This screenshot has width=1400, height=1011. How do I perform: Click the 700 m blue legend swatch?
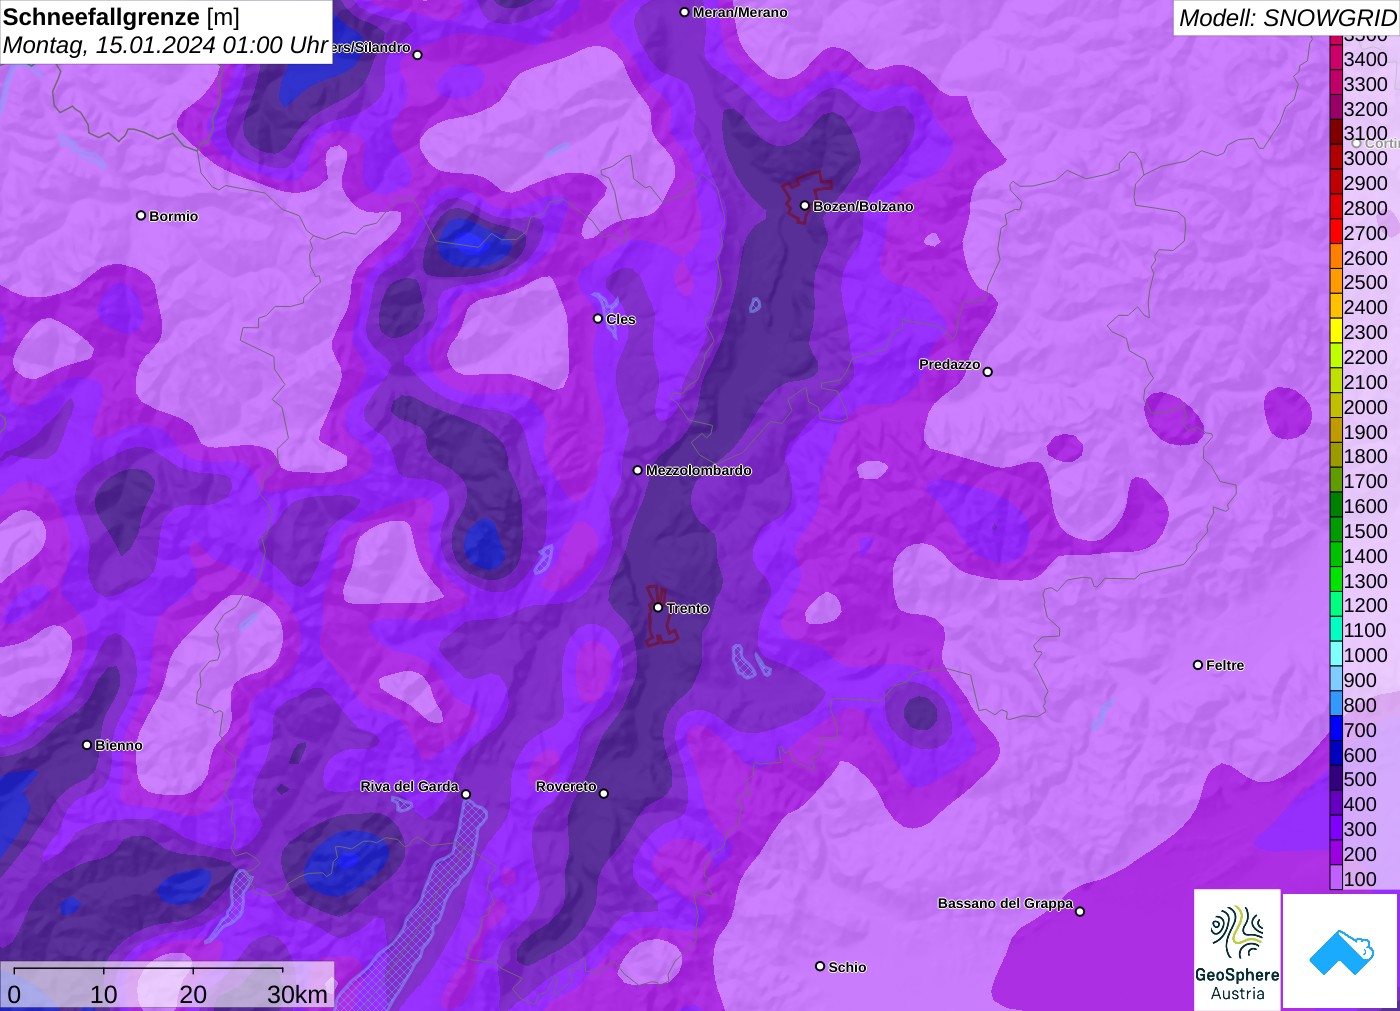(1336, 729)
